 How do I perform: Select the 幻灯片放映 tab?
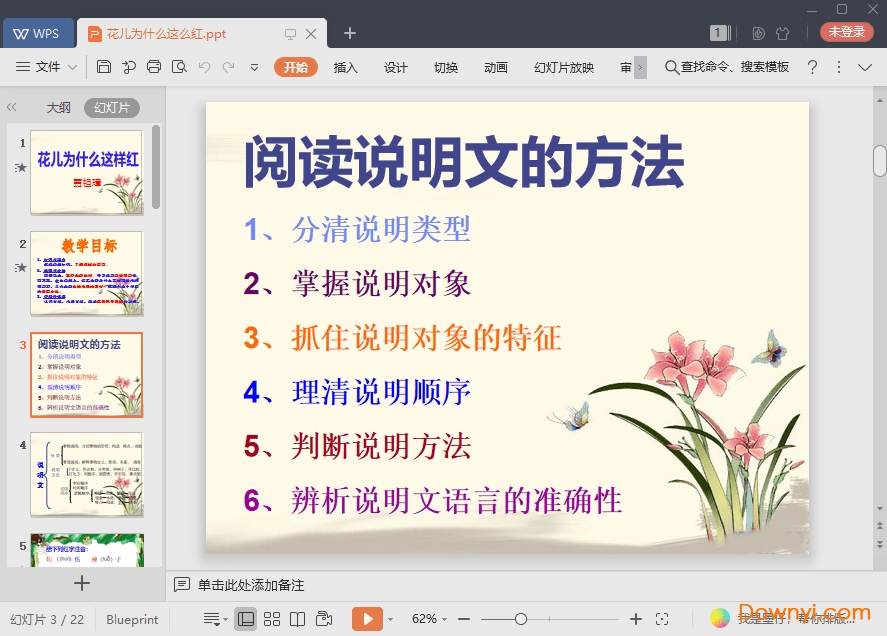(x=563, y=67)
